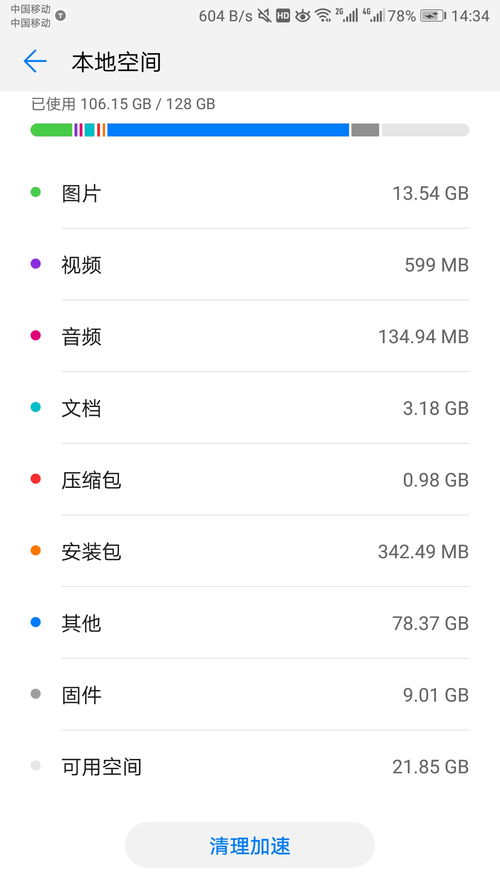Image resolution: width=500 pixels, height=888 pixels.
Task: Tap the red dot beside 压缩包
Action: click(36, 479)
